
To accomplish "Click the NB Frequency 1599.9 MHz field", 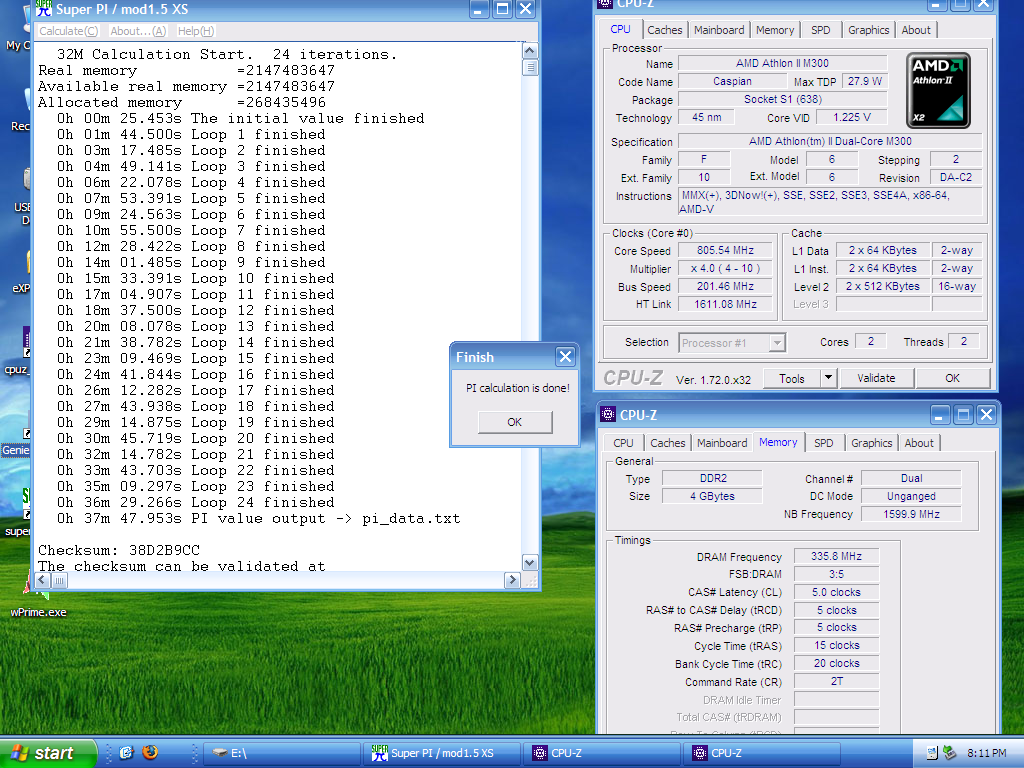I will [x=911, y=514].
